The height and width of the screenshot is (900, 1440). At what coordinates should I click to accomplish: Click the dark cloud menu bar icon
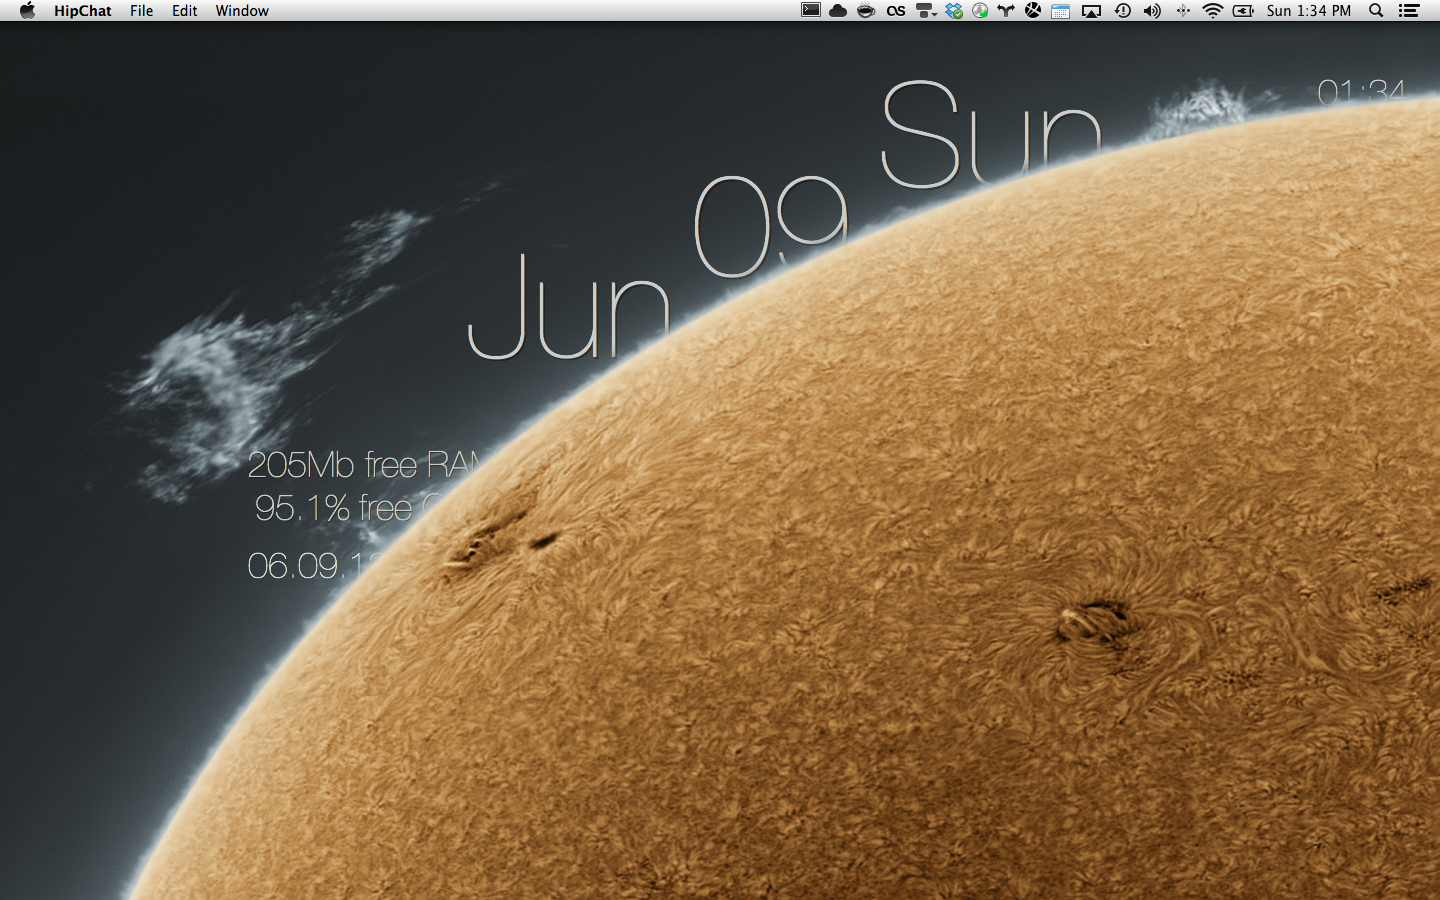coord(838,11)
